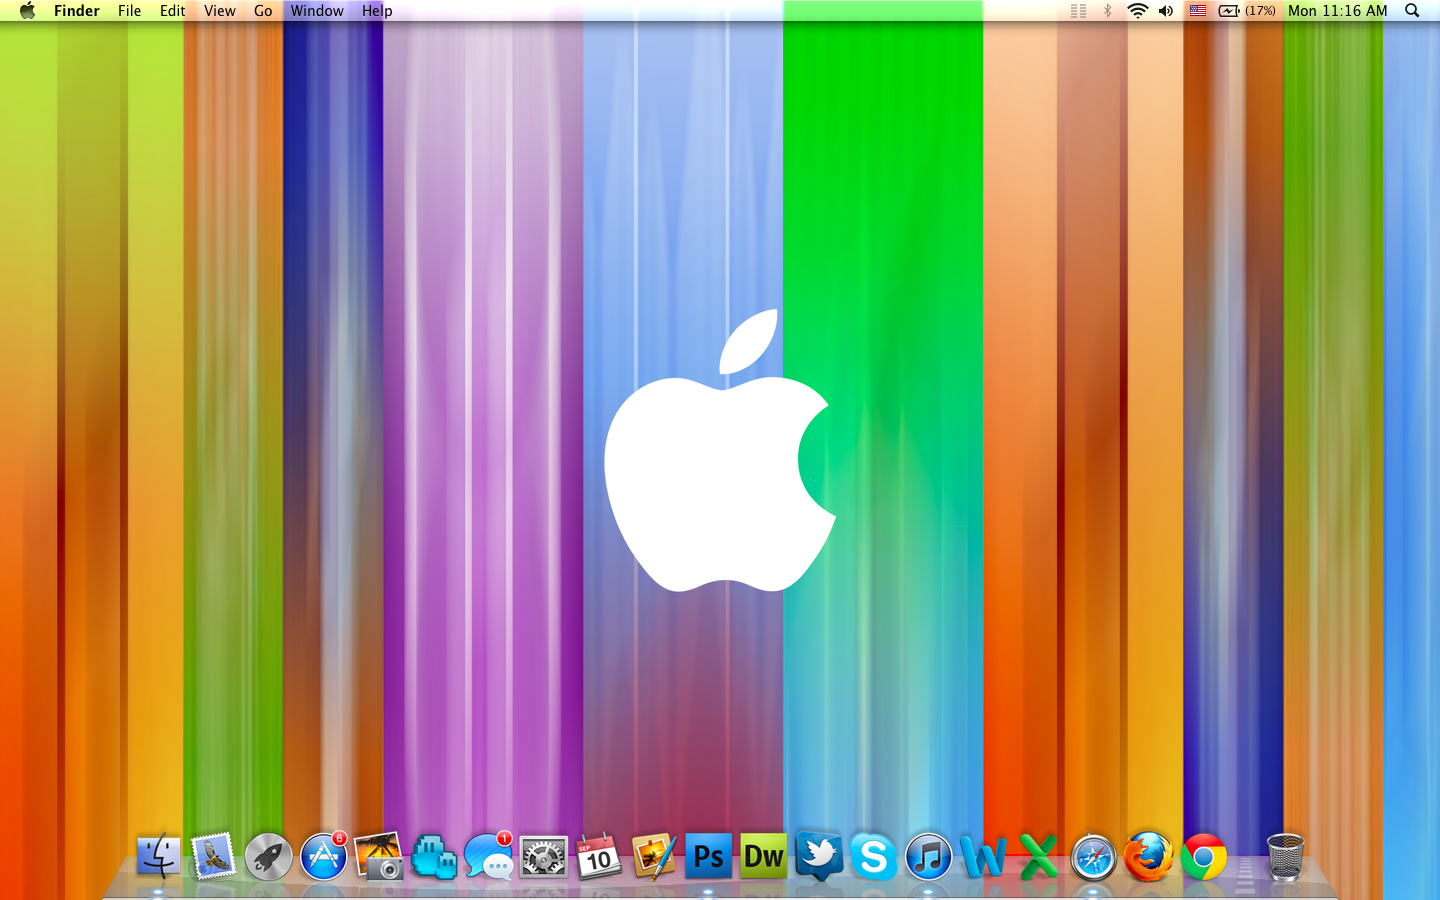
Task: Open Messages showing one unread notification
Action: tap(488, 857)
